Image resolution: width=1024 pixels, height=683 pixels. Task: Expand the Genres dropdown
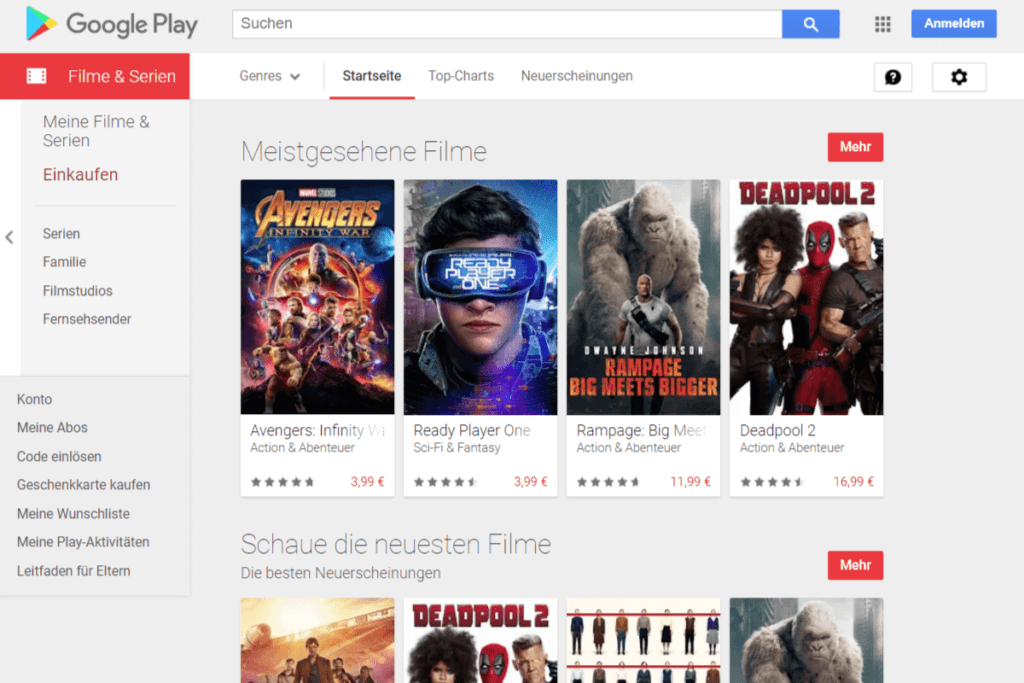click(270, 76)
